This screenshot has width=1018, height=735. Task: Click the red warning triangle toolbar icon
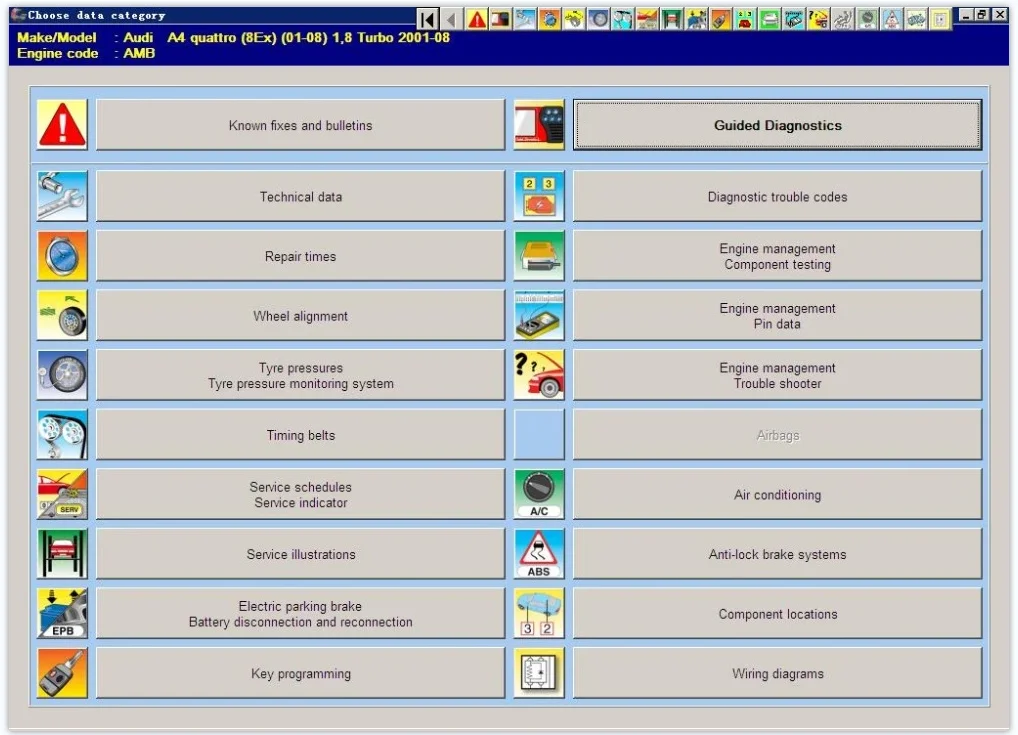pyautogui.click(x=477, y=19)
